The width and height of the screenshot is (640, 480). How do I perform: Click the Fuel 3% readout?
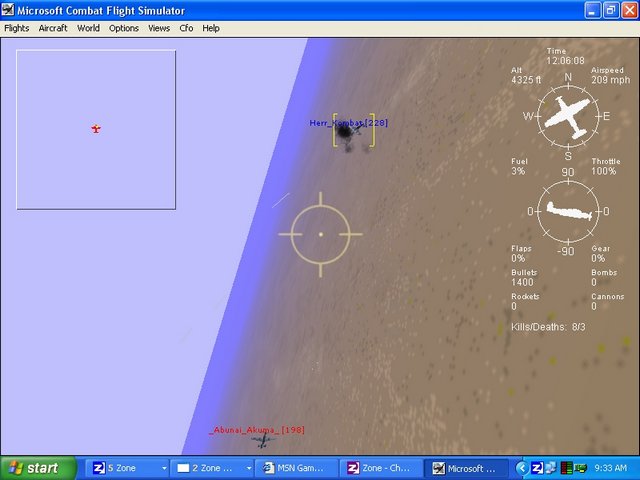519,167
